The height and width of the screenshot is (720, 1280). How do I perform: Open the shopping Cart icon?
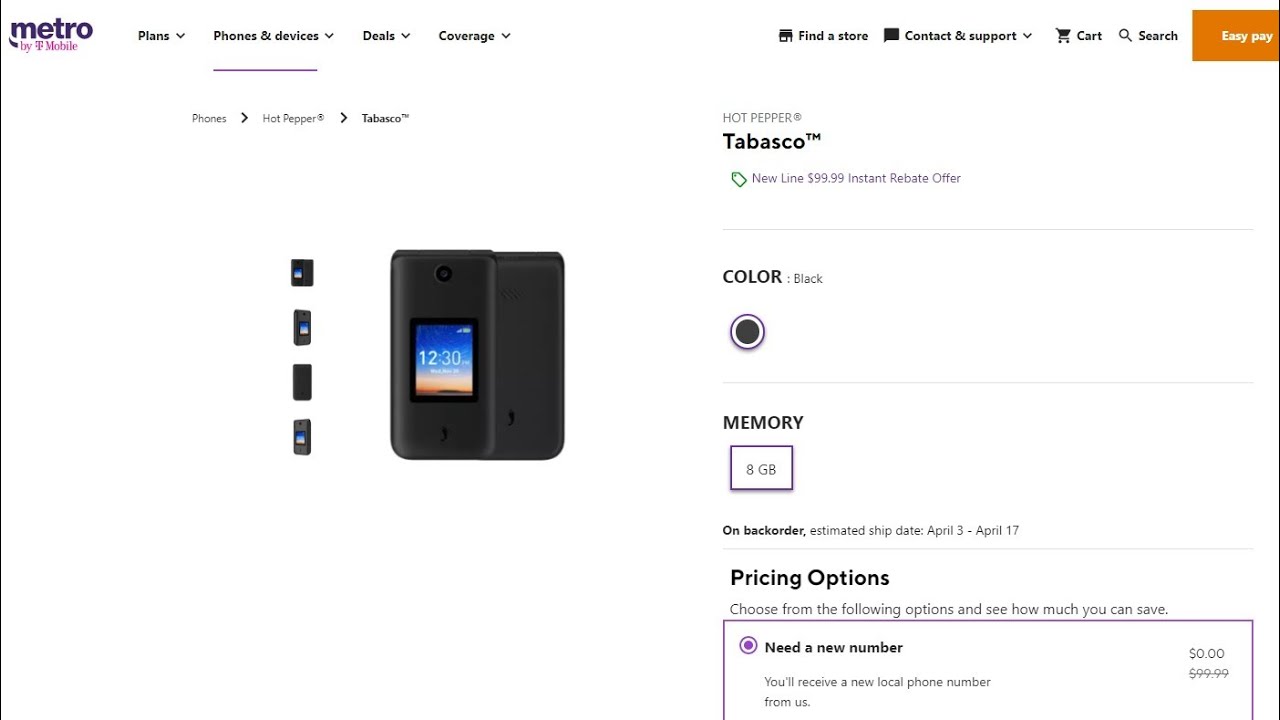point(1063,36)
